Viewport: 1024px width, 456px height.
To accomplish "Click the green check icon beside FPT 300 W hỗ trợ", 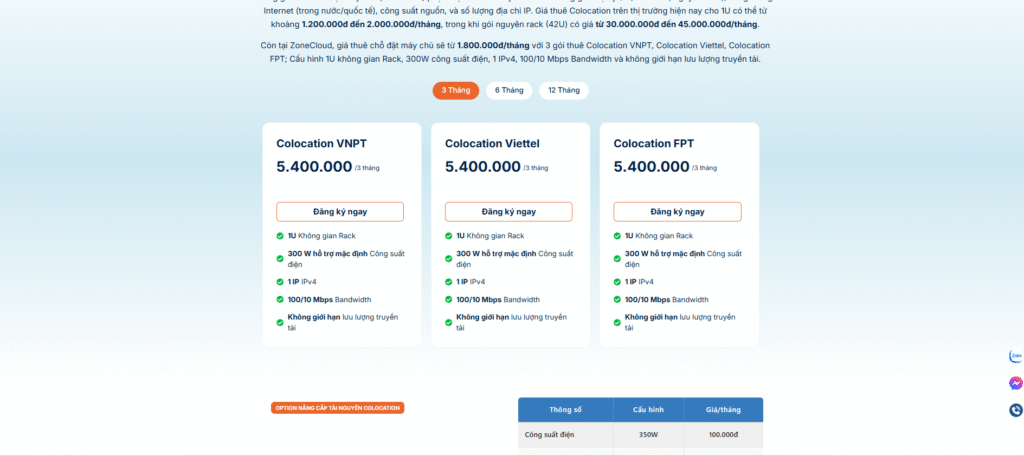I will (x=617, y=254).
